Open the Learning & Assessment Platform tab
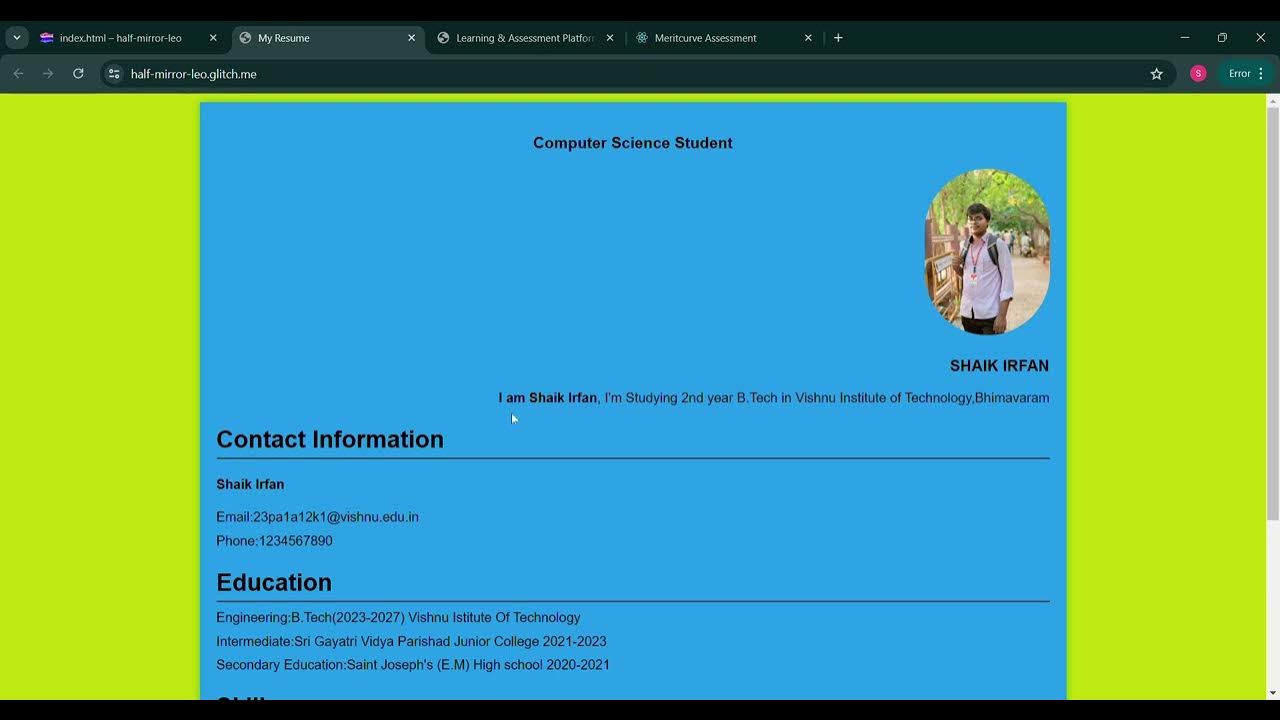The height and width of the screenshot is (720, 1280). [525, 38]
